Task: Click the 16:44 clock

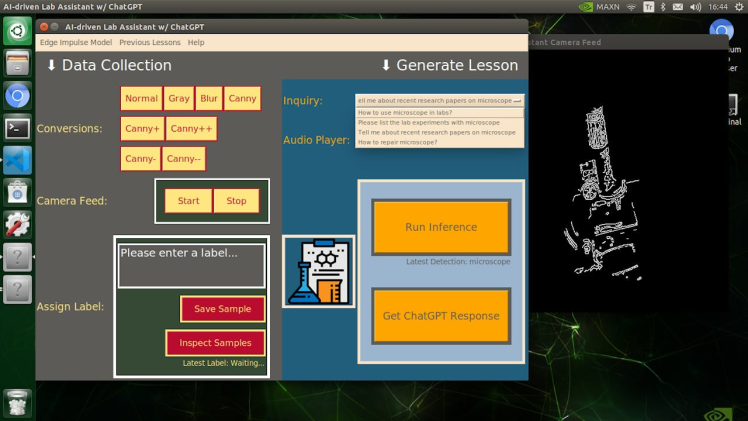Action: coord(718,7)
